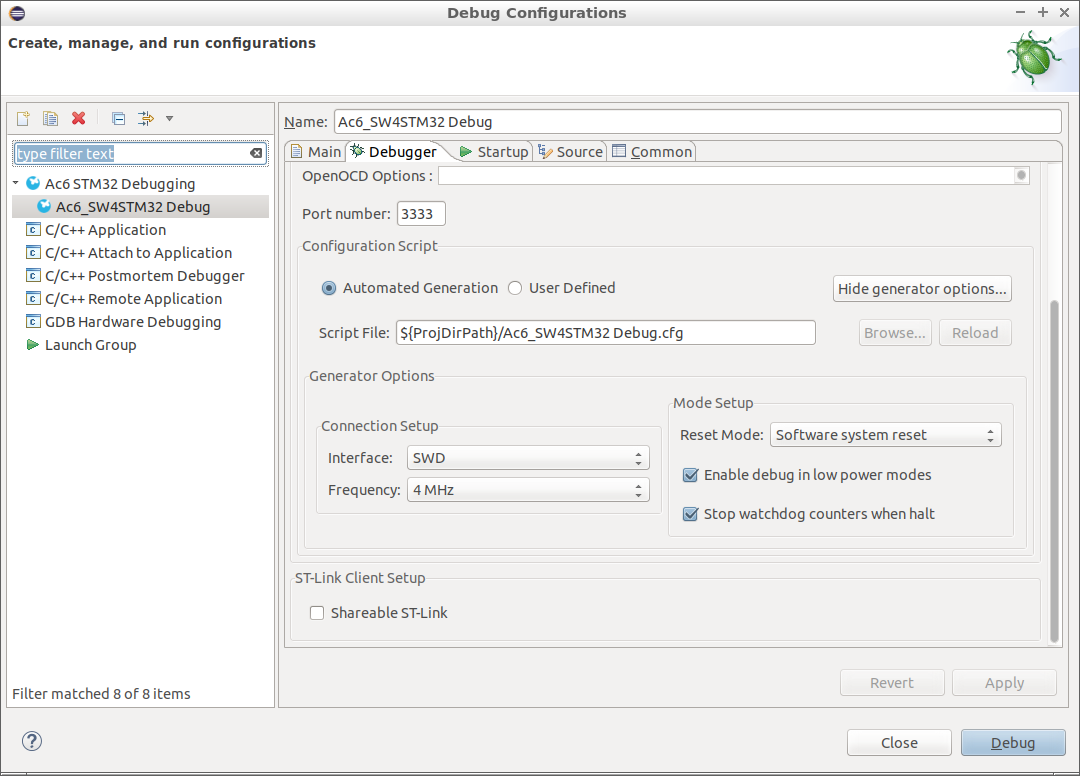Collapse all configurations in the tree

[x=118, y=119]
